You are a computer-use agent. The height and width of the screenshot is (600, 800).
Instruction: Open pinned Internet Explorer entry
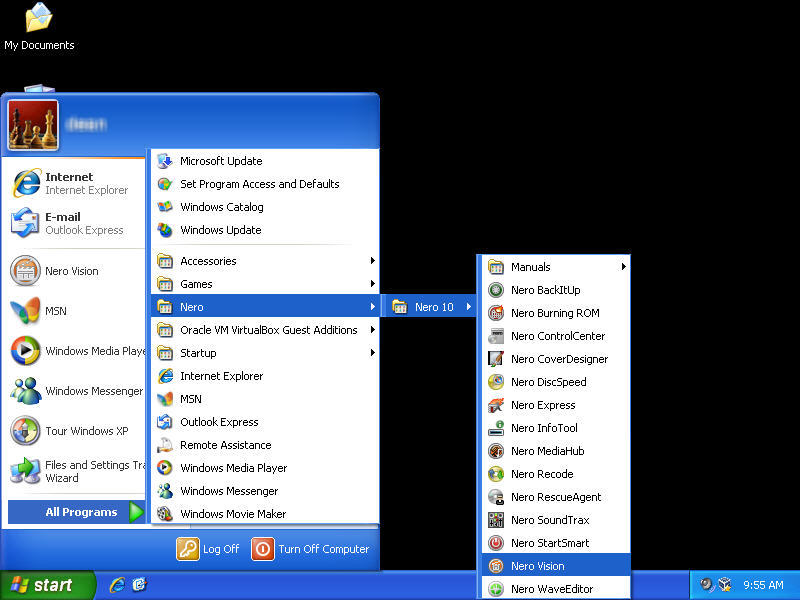[x=74, y=183]
